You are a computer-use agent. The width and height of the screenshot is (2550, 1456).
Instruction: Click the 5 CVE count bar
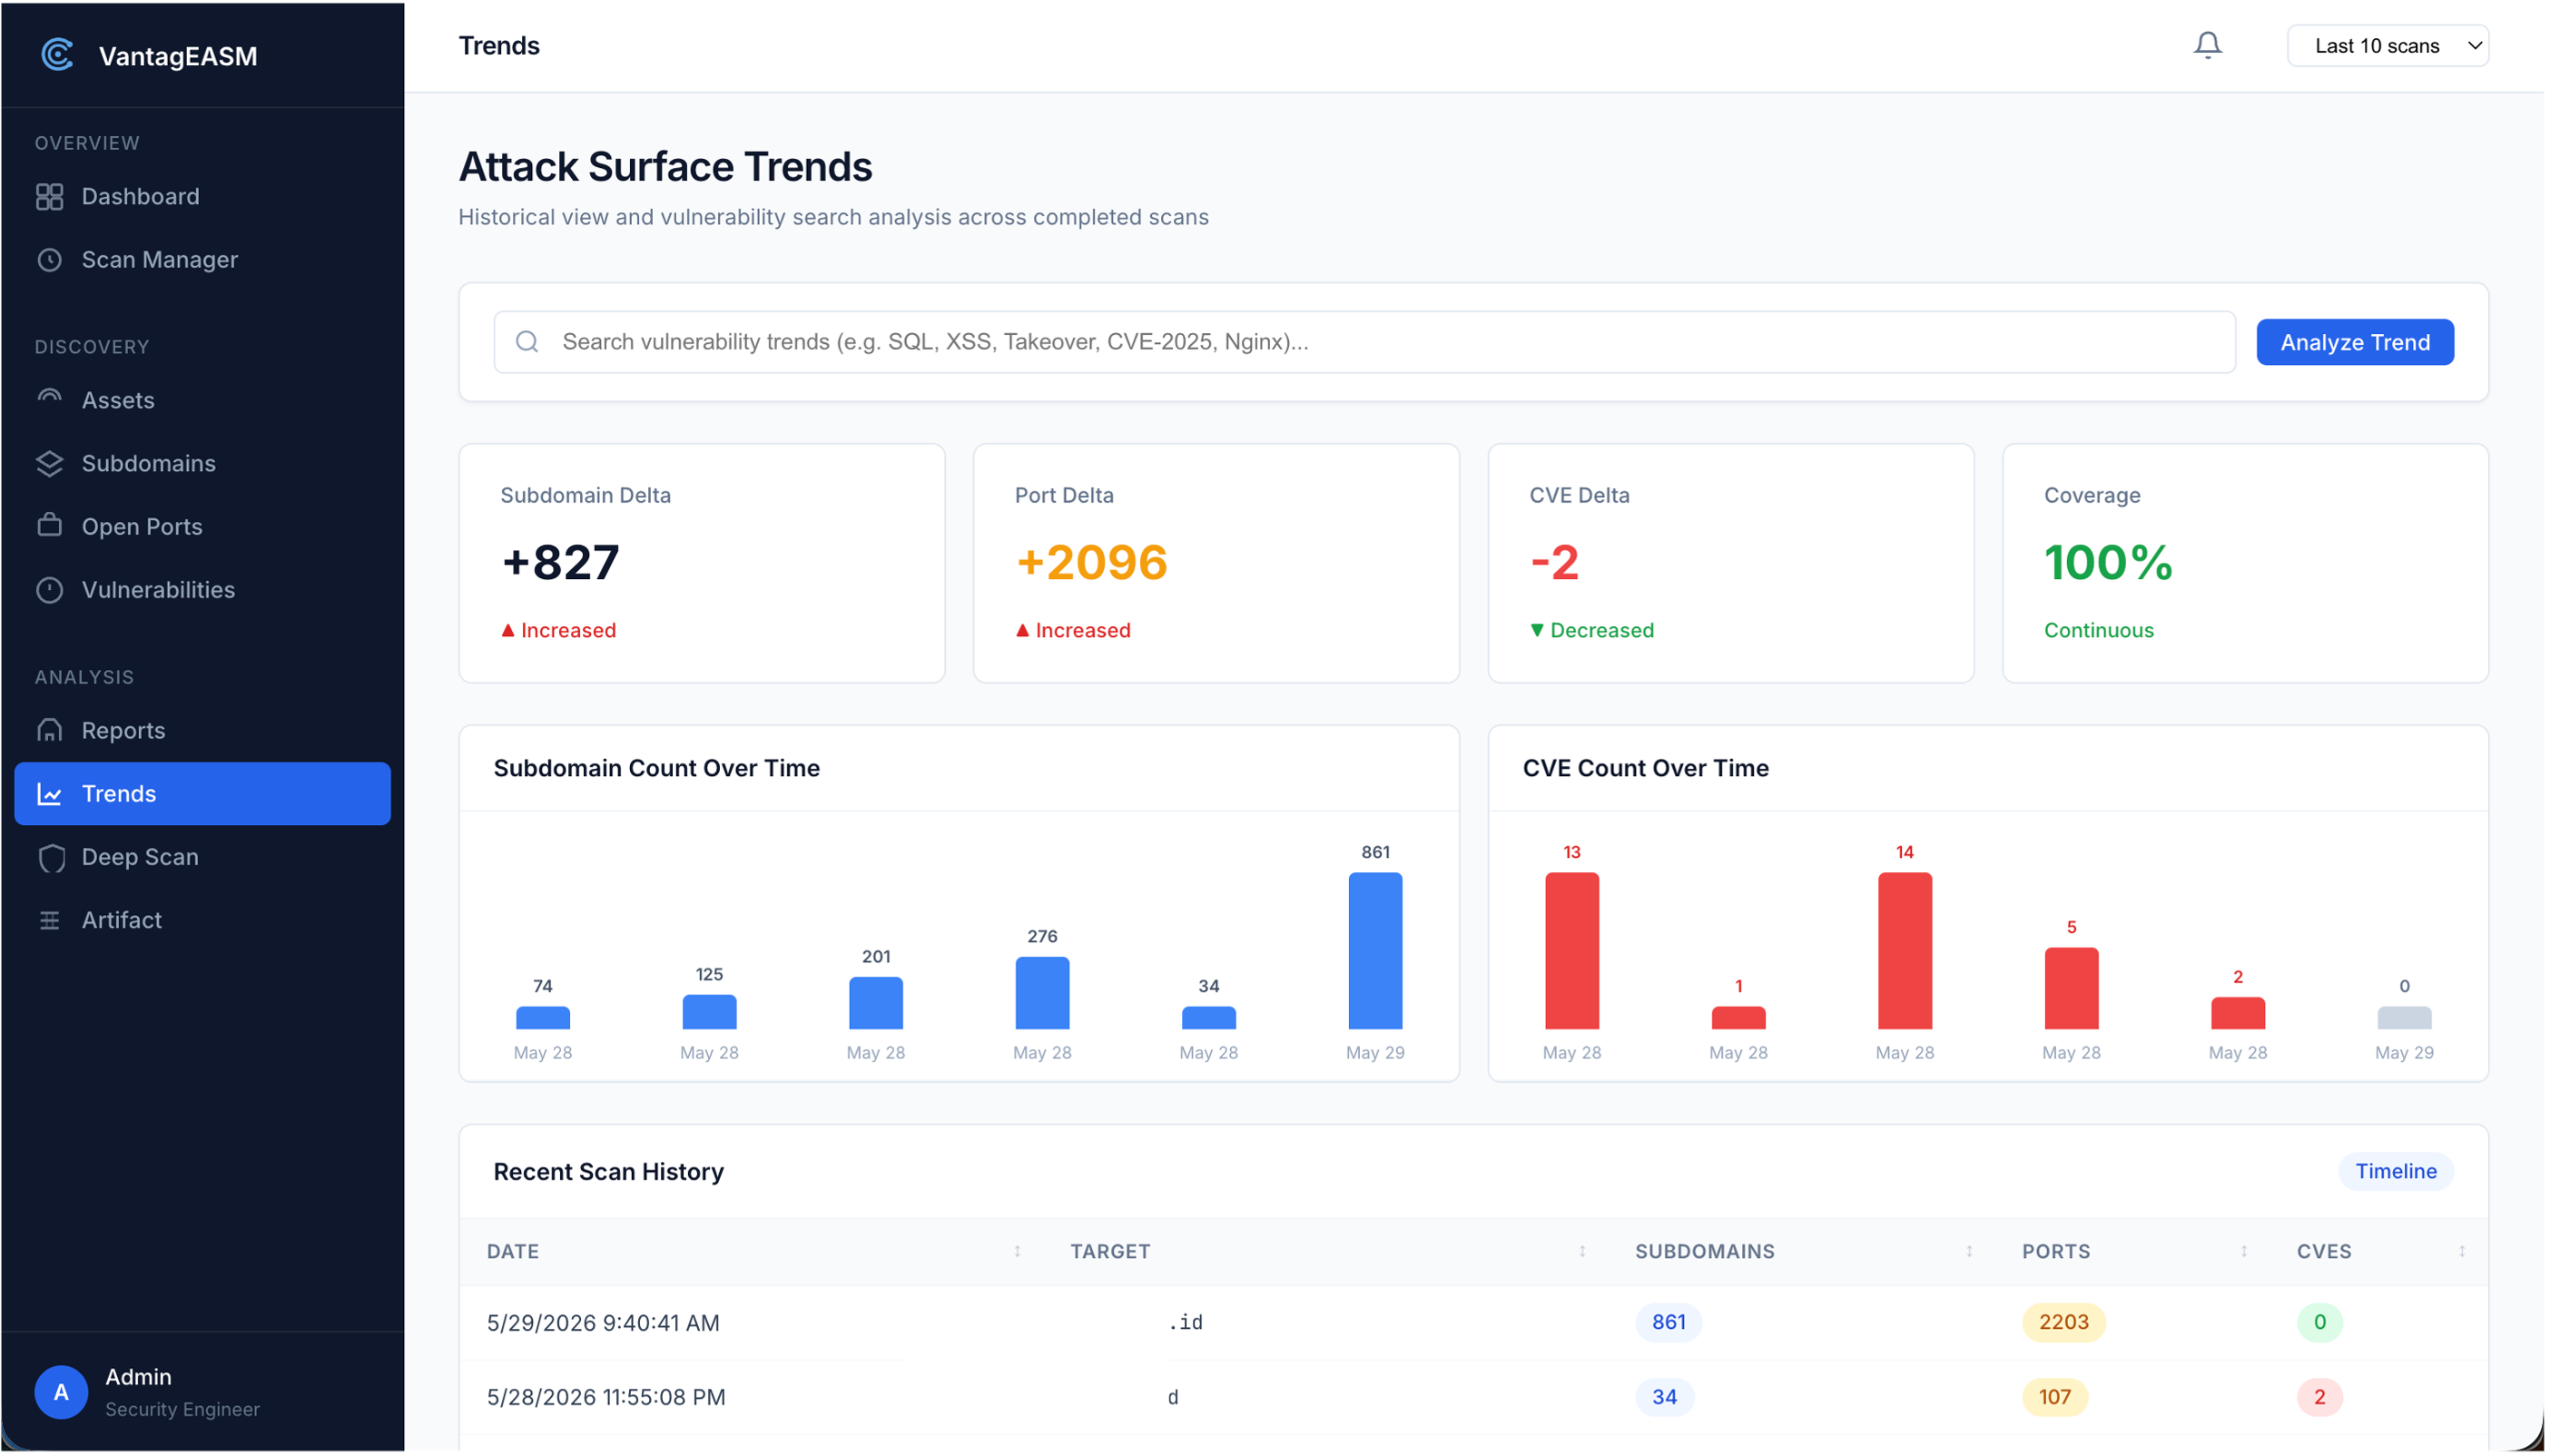point(2071,988)
